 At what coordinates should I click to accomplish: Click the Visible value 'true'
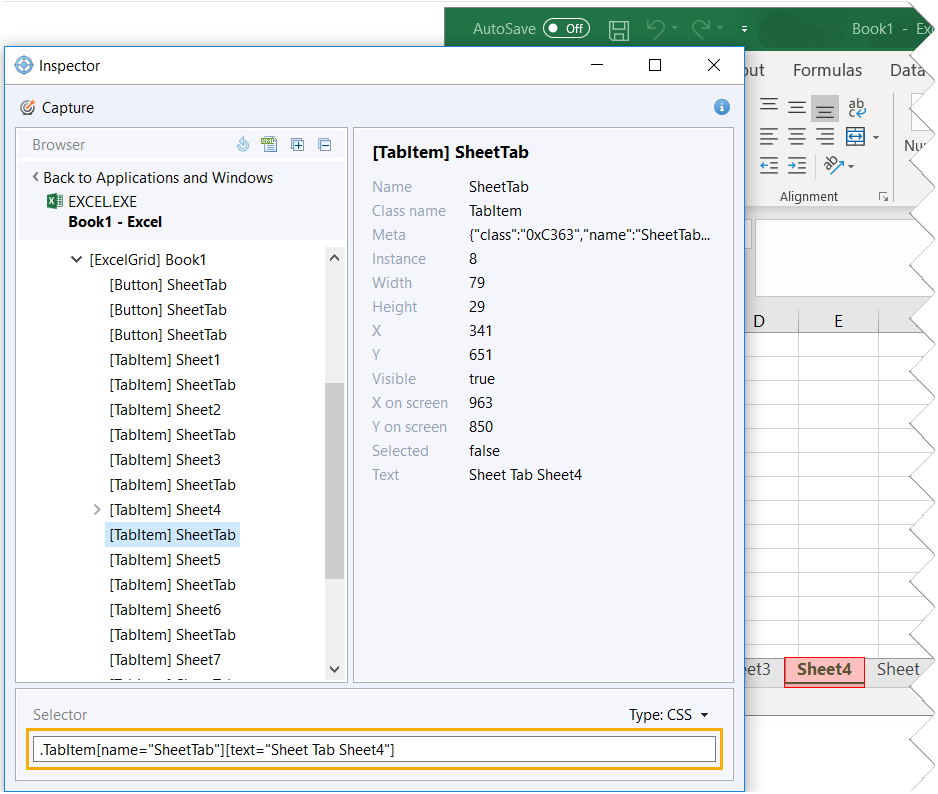coord(482,379)
